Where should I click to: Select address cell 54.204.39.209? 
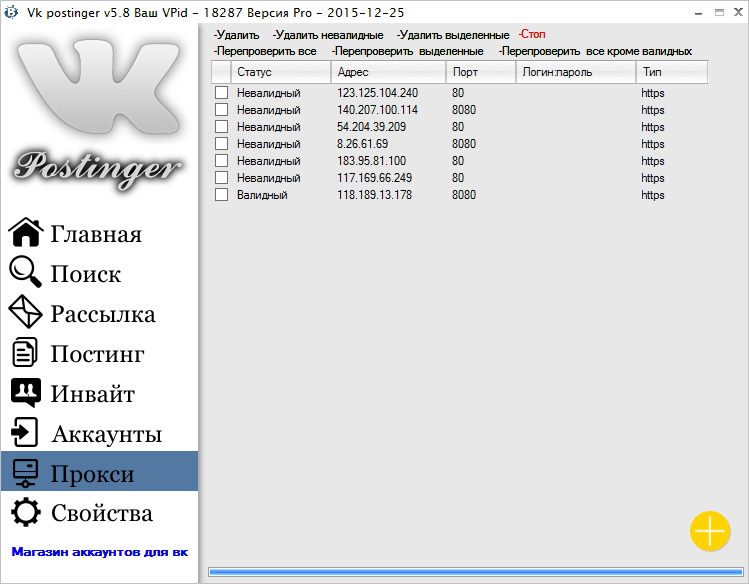tap(371, 127)
